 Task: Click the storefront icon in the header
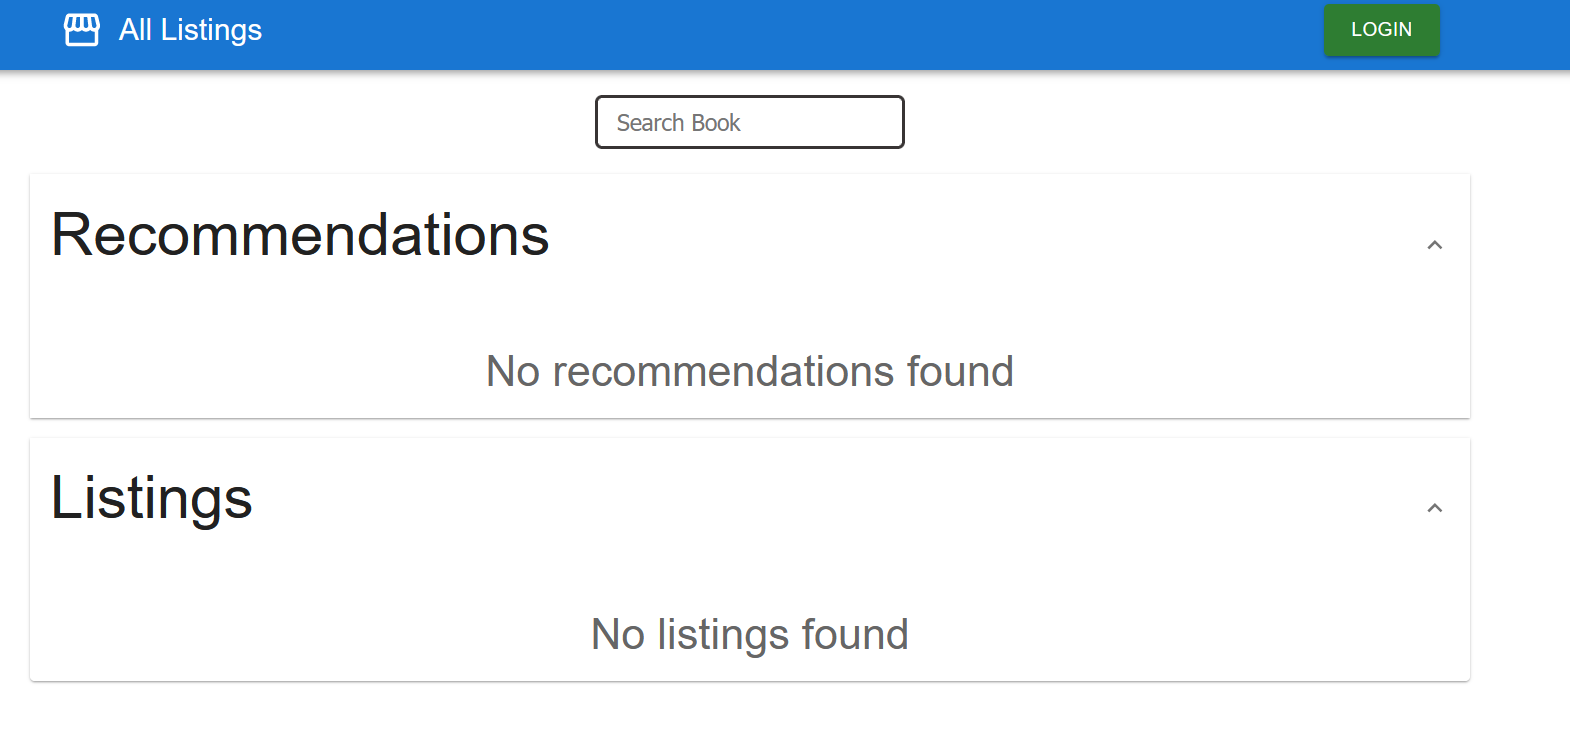pyautogui.click(x=81, y=30)
